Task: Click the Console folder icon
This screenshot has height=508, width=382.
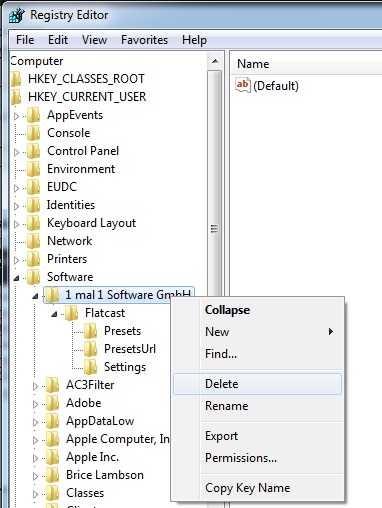Action: coord(34,133)
